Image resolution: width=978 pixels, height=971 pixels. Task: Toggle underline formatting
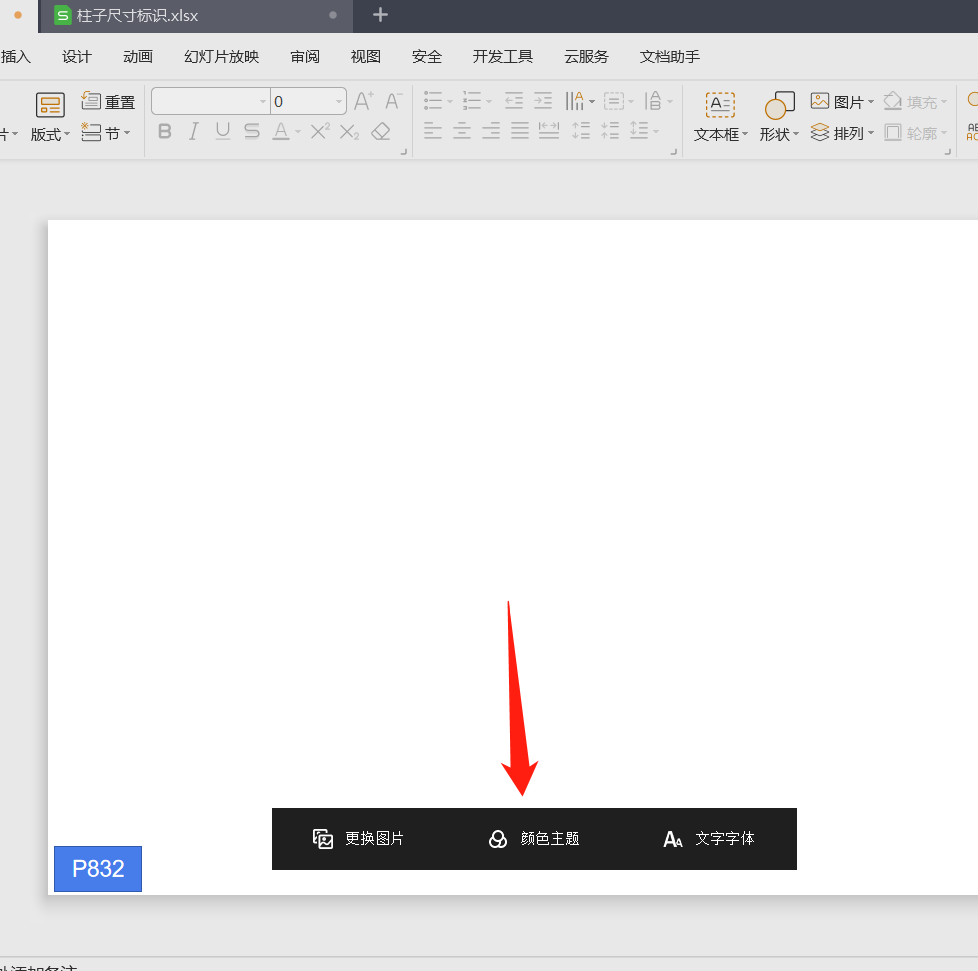223,131
